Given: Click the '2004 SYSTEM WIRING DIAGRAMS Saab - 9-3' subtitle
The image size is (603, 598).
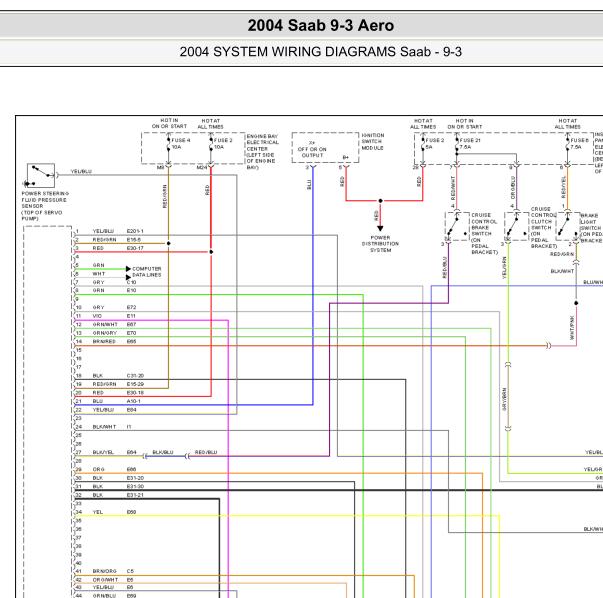Looking at the screenshot, I should [321, 52].
